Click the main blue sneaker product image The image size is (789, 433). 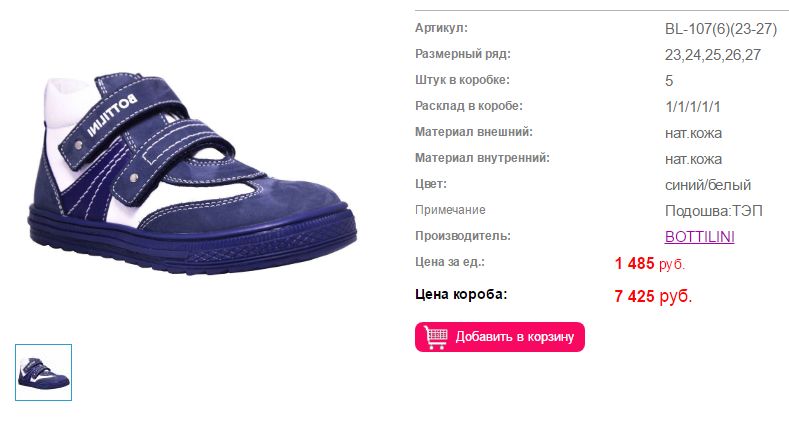click(192, 173)
